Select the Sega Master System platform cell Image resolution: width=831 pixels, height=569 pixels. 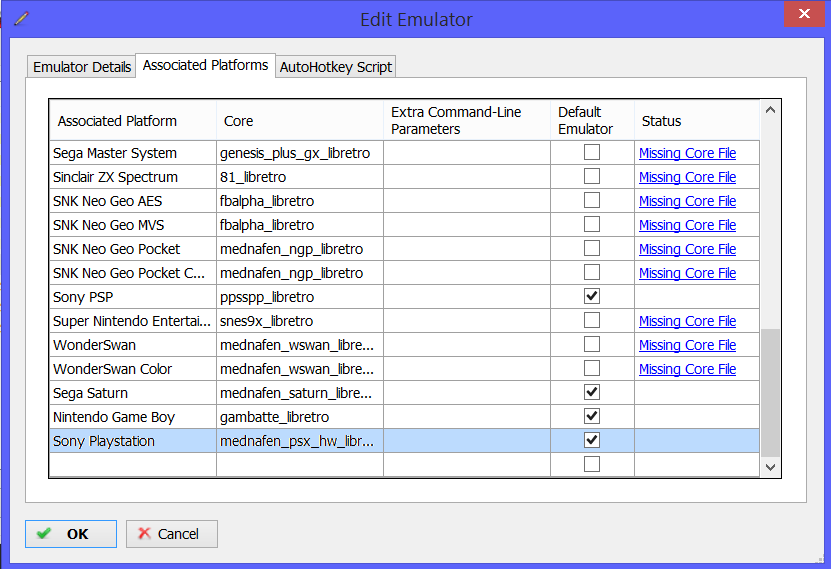(133, 153)
